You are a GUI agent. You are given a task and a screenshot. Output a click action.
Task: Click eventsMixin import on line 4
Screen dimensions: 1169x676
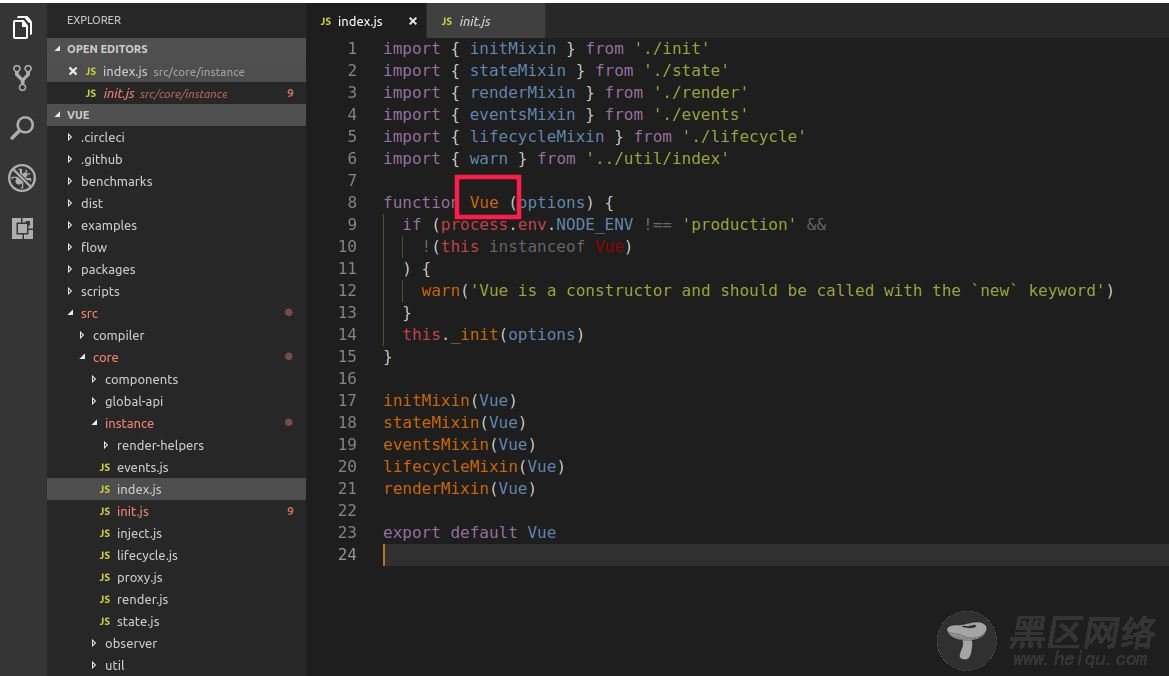click(x=523, y=115)
